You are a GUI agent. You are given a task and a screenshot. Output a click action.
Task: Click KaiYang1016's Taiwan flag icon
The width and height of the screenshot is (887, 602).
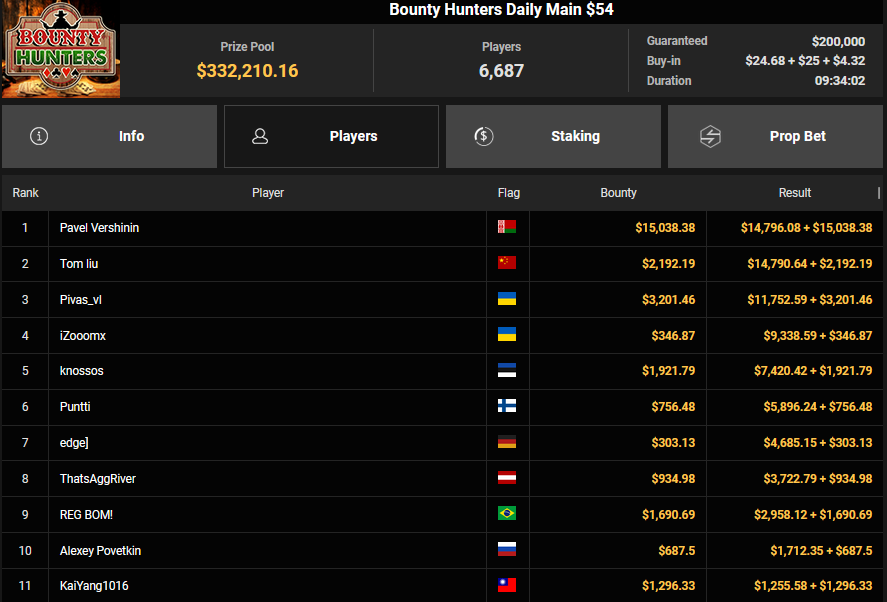507,586
